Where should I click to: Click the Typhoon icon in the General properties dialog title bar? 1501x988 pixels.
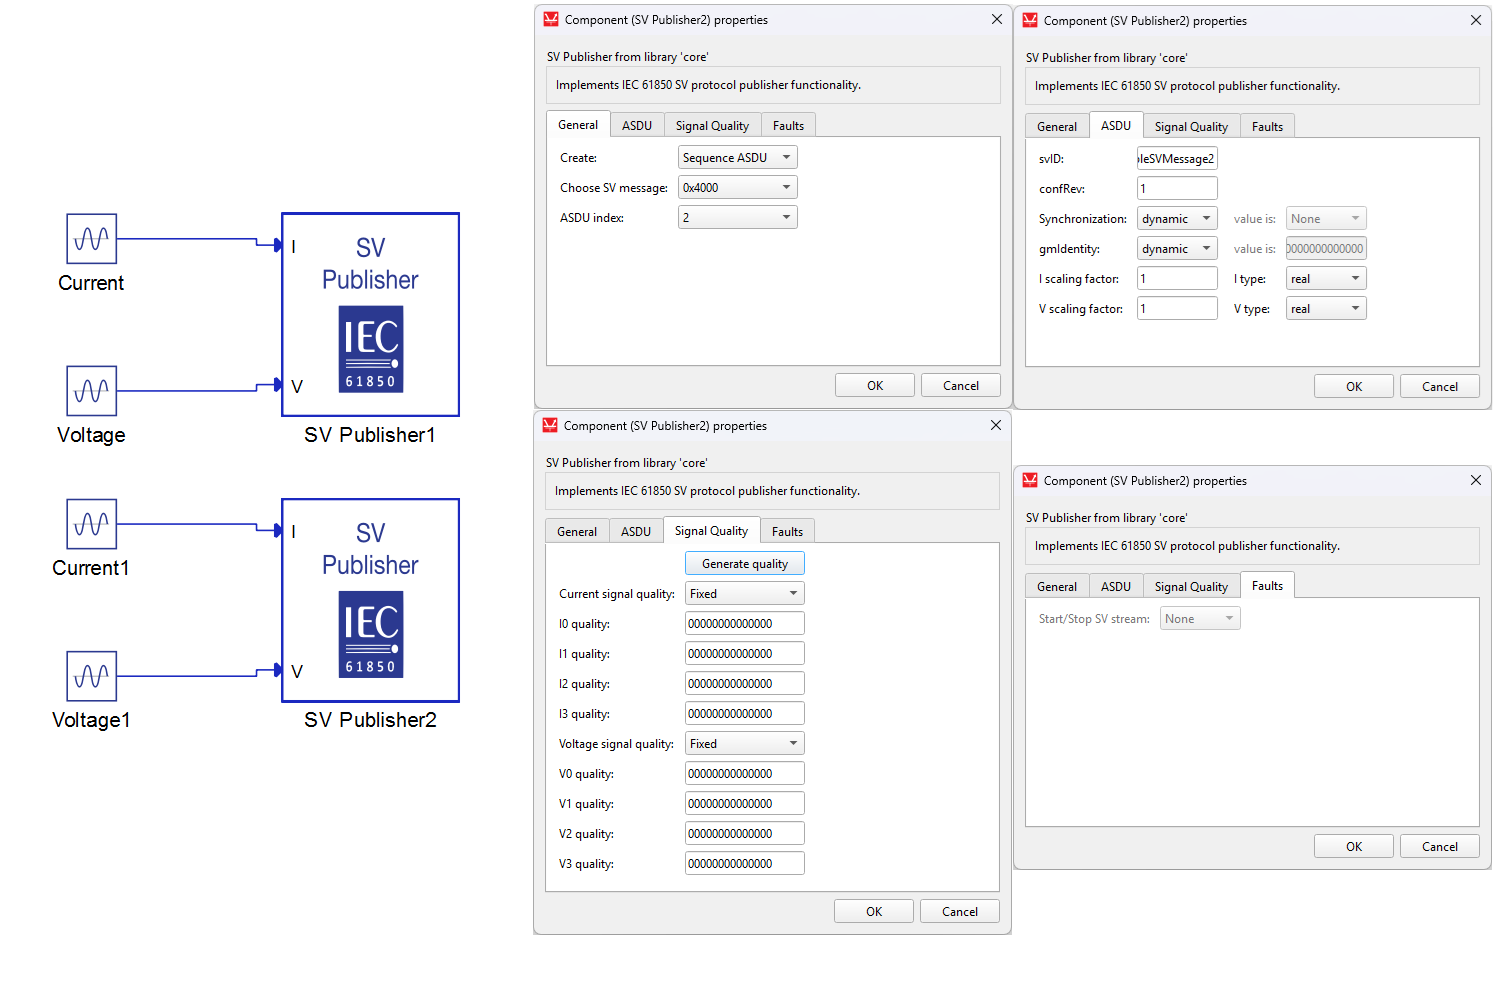click(549, 19)
